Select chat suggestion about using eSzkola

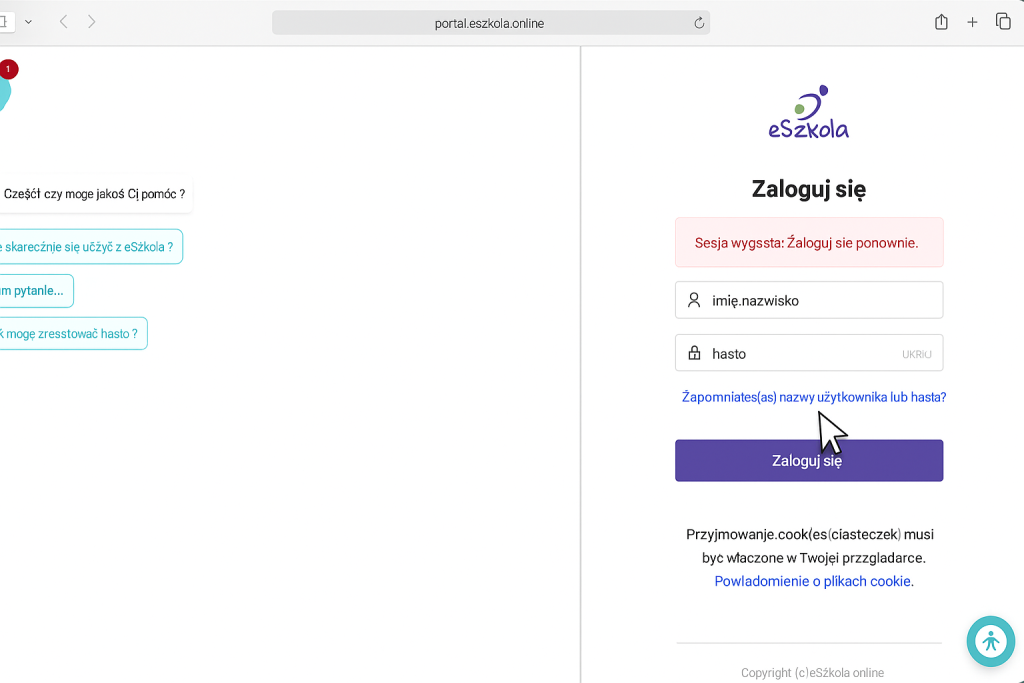(x=91, y=247)
